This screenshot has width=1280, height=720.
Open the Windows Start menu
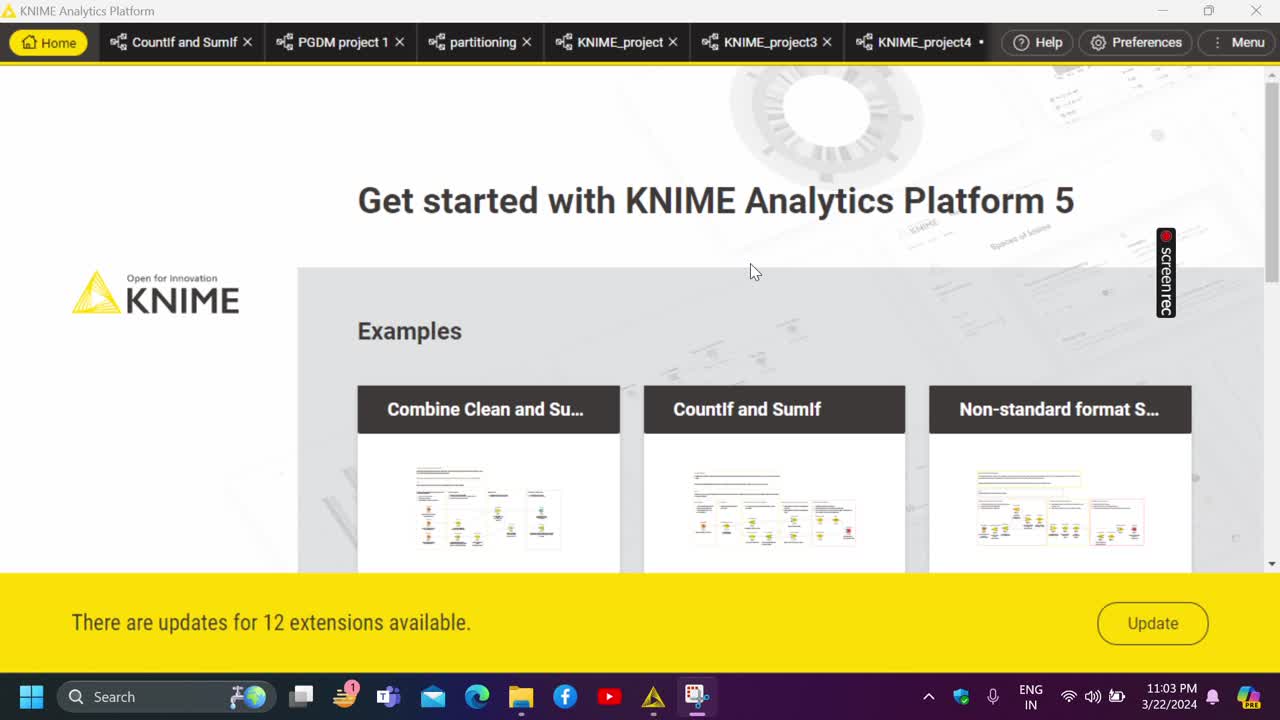(x=31, y=697)
